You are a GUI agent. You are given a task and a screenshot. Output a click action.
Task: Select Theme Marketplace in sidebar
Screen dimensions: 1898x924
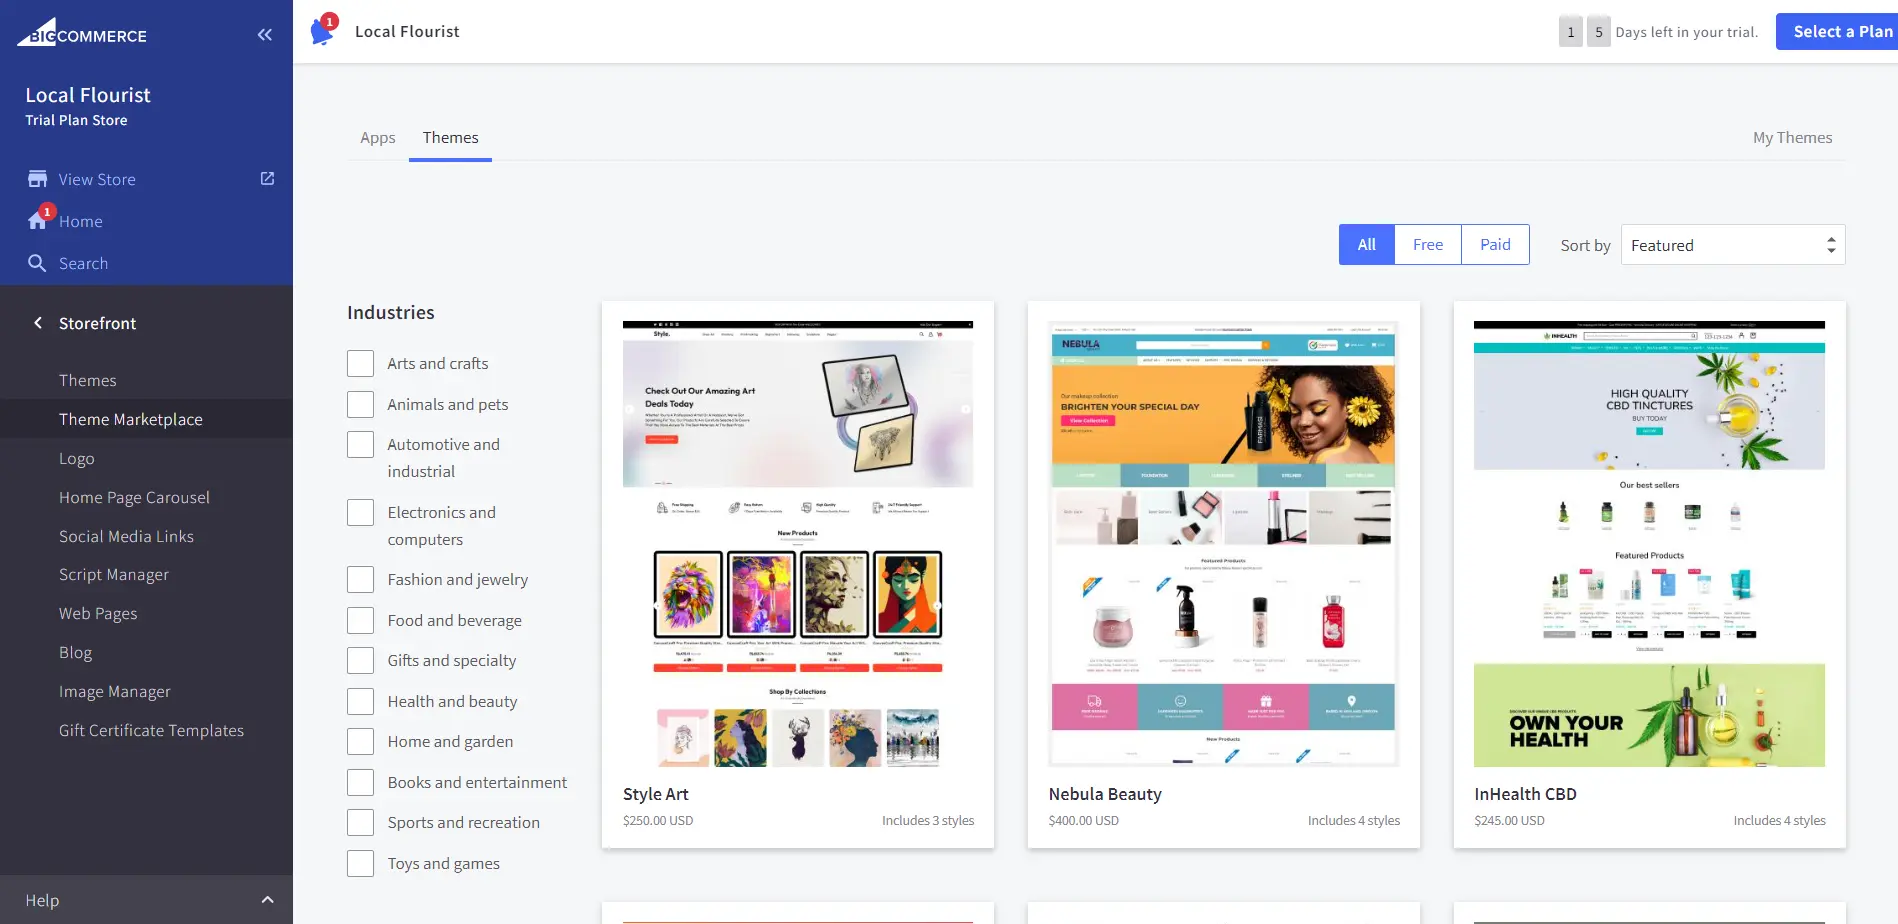[x=131, y=419]
